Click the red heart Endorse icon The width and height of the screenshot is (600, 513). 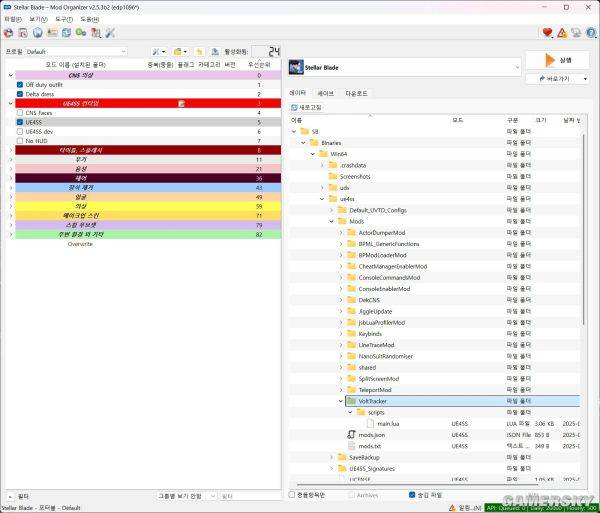coord(547,33)
